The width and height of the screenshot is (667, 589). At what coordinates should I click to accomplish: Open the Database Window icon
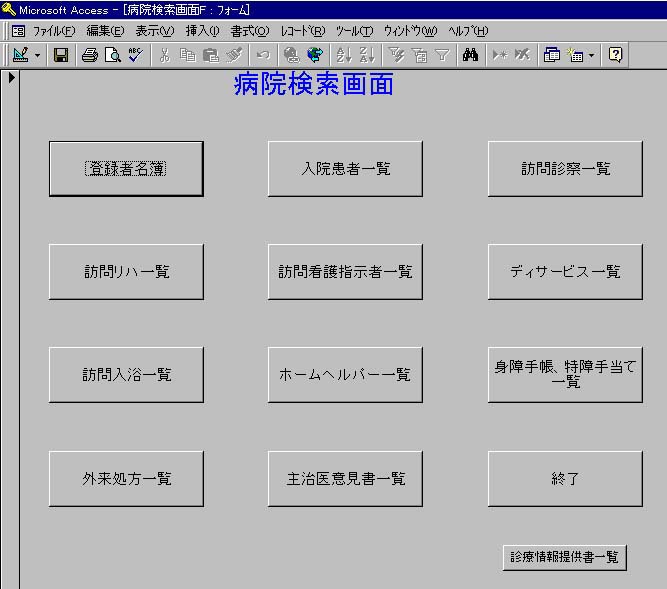click(552, 55)
